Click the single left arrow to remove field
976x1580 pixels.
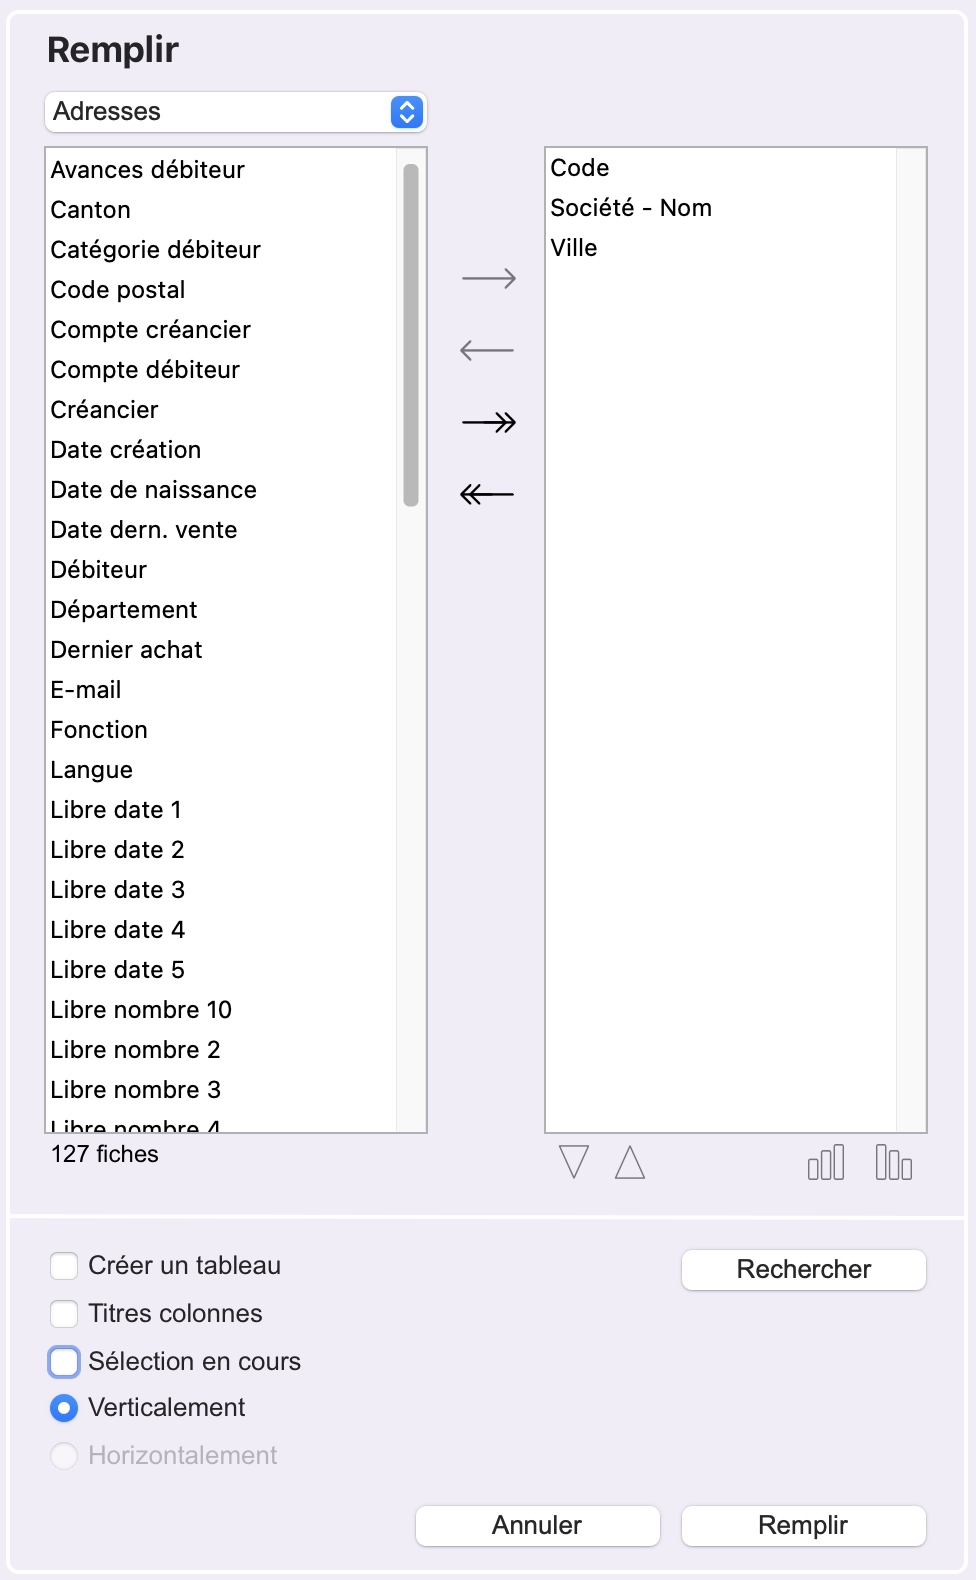pos(488,350)
